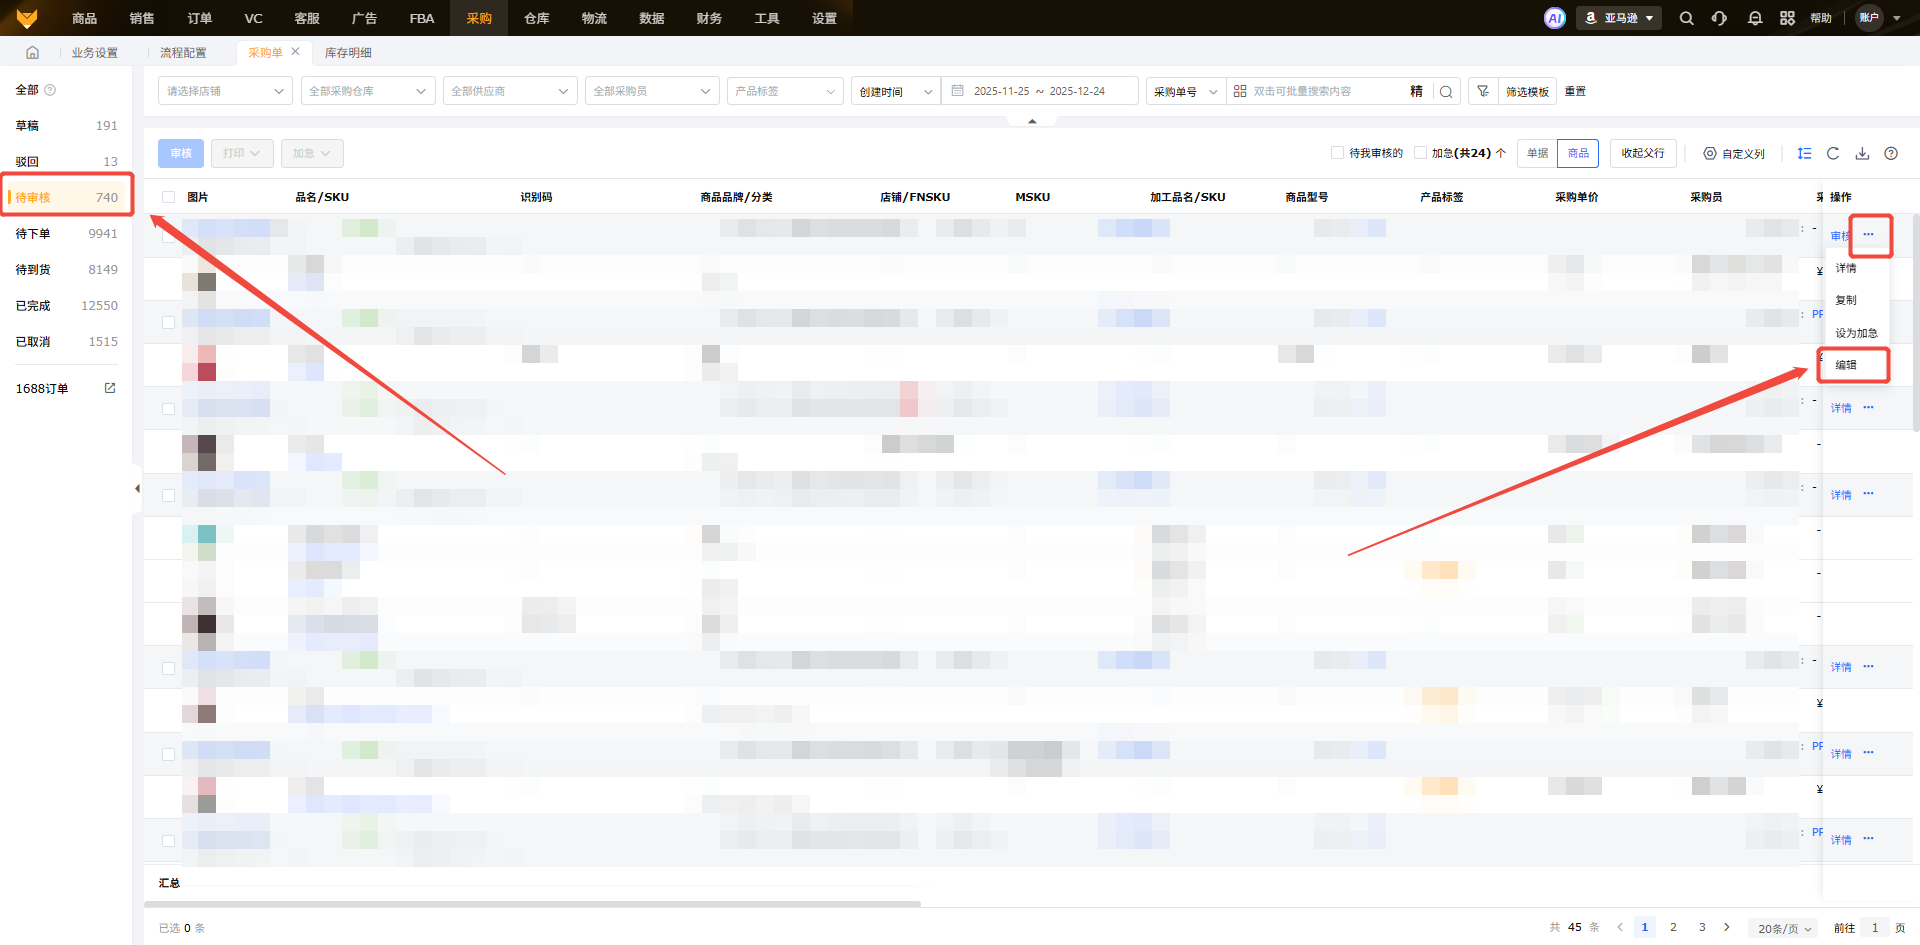Image resolution: width=1920 pixels, height=945 pixels.
Task: Go to the previous page arrow
Action: click(x=1620, y=927)
